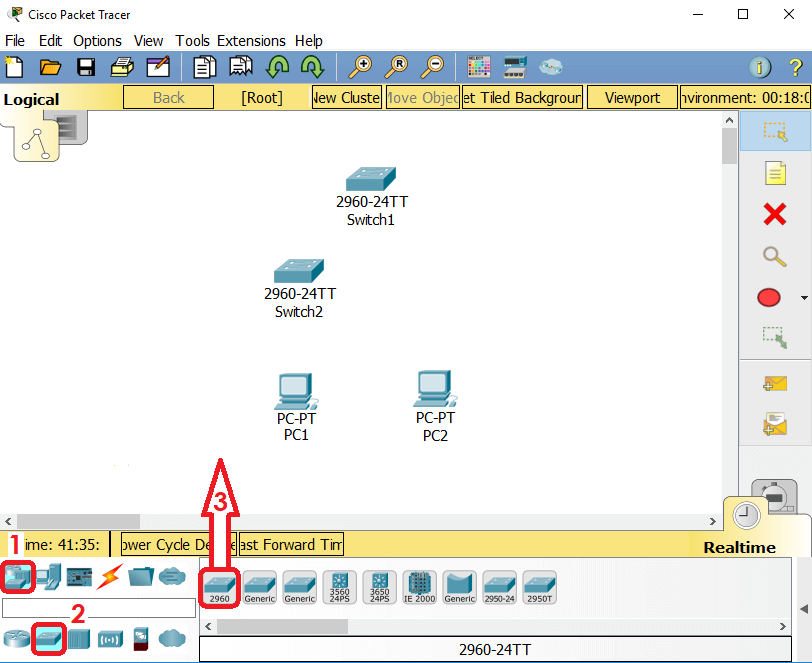Image resolution: width=812 pixels, height=663 pixels.
Task: Select the Miscellaneous folder category
Action: [x=141, y=576]
